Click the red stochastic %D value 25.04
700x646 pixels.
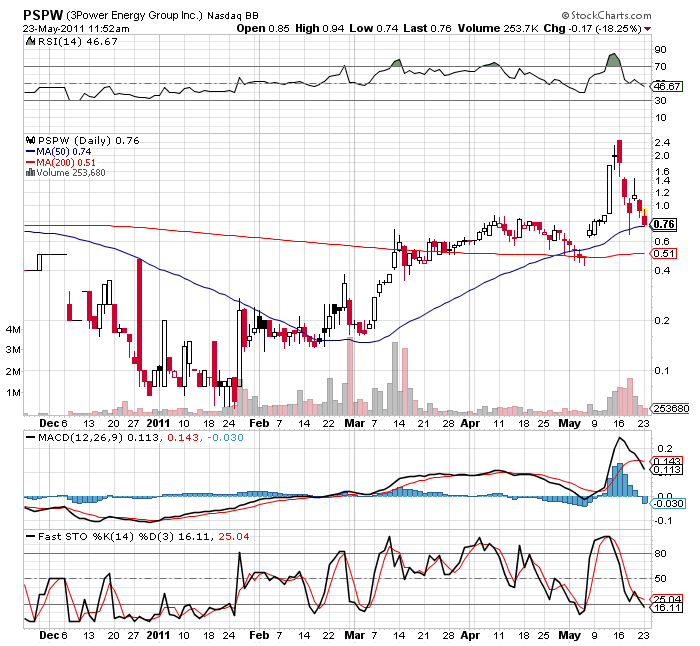(x=234, y=537)
